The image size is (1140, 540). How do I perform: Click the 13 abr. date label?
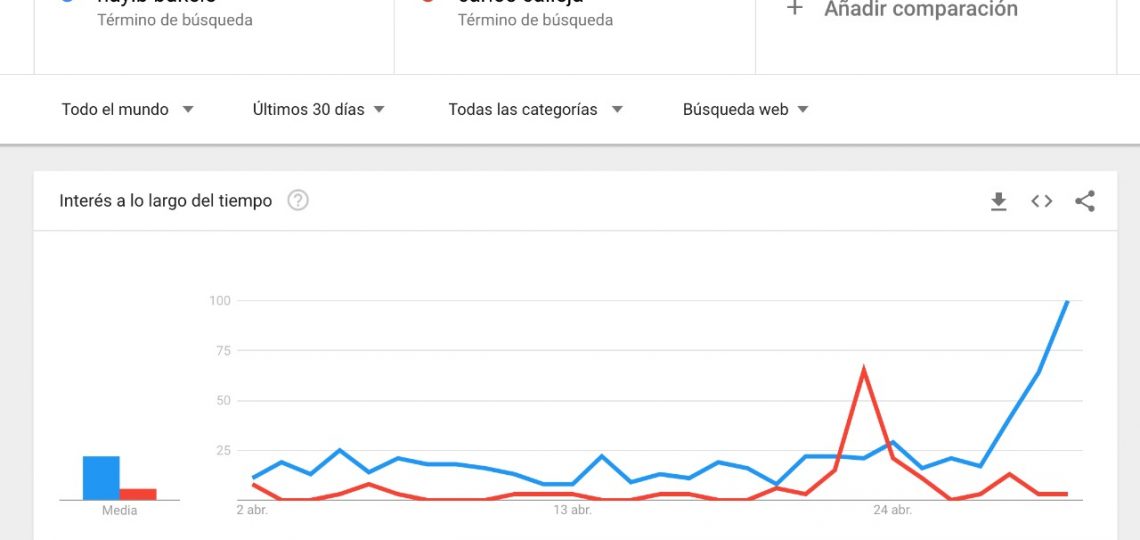[x=573, y=510]
